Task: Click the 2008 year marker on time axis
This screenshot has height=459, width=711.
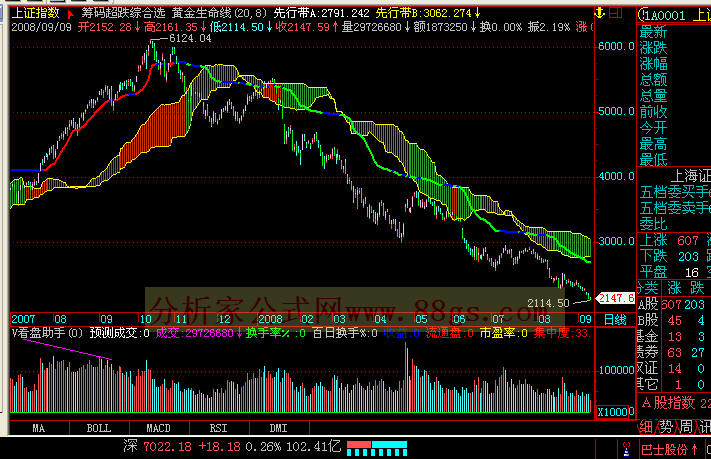Action: click(x=270, y=319)
